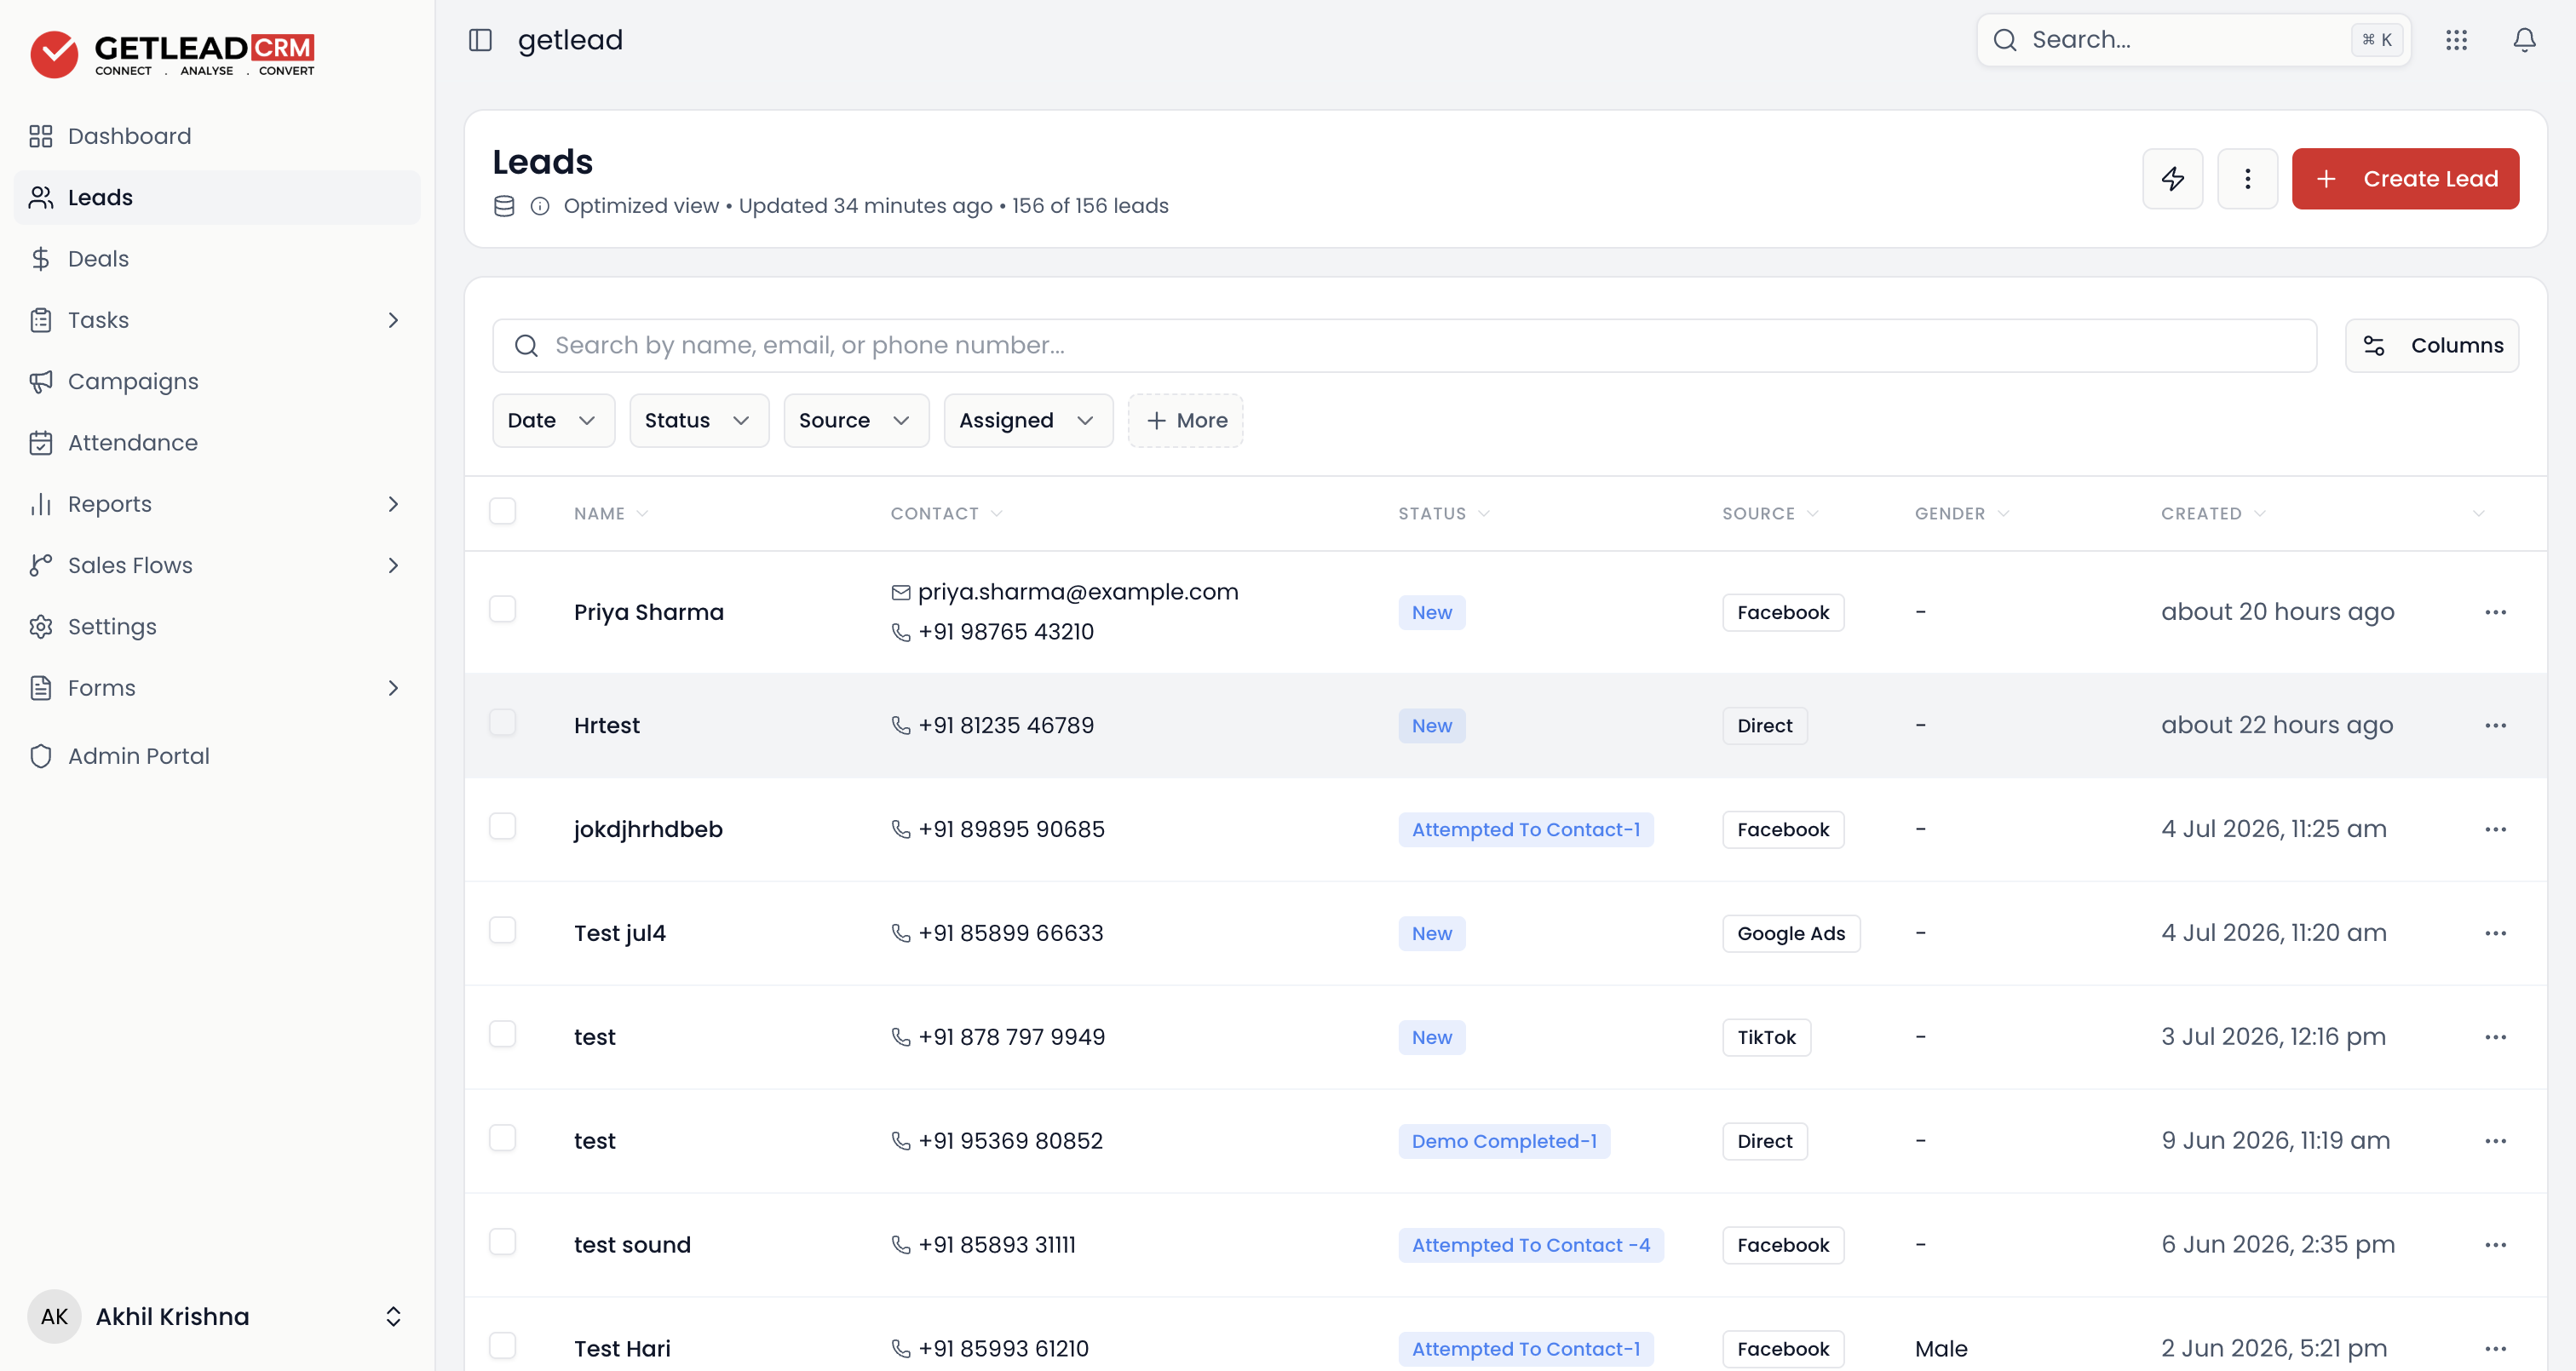This screenshot has height=1371, width=2576.
Task: Check the Priya Sharma row checkbox
Action: (x=502, y=609)
